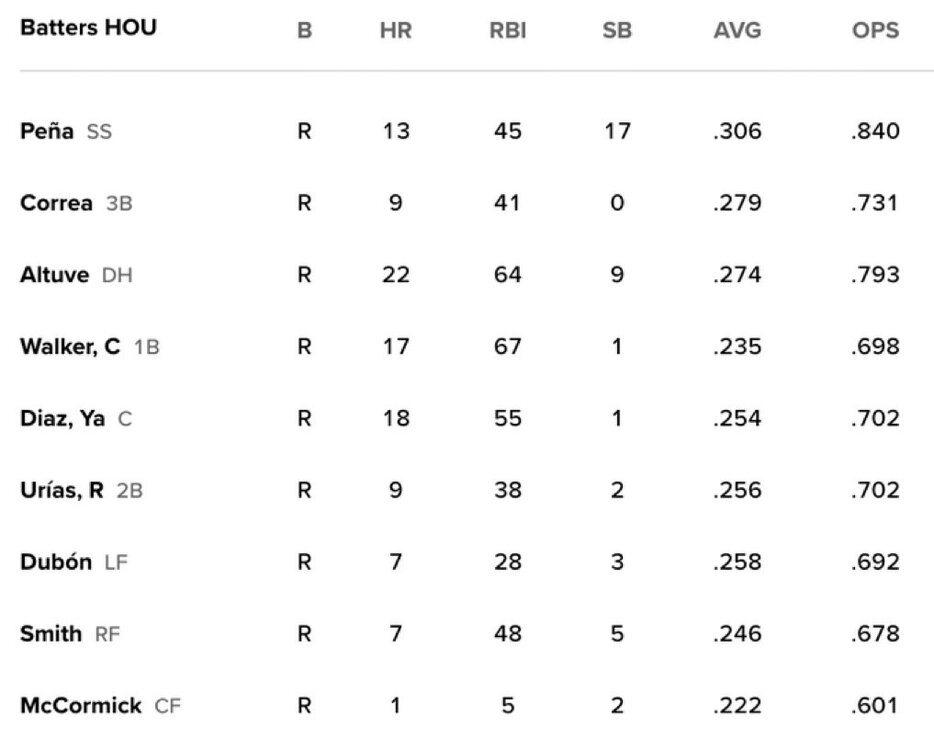This screenshot has width=934, height=750.
Task: Open the Diaz, Ya player link
Action: click(x=62, y=419)
